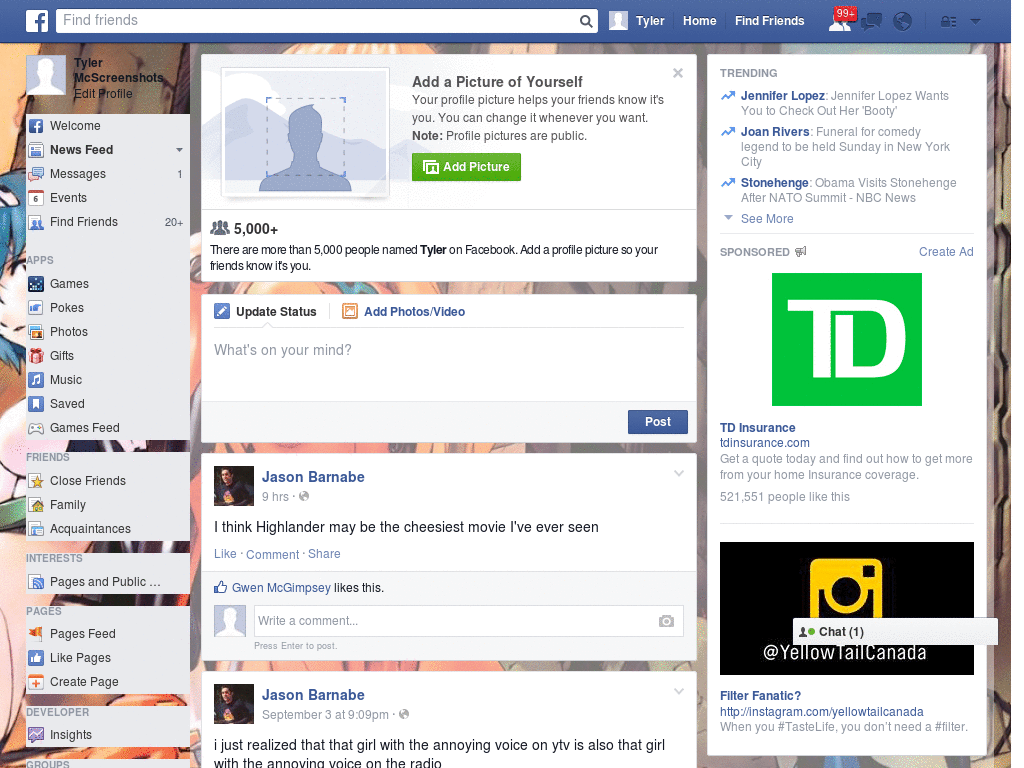Click the search magnifier icon
Image resolution: width=1024 pixels, height=768 pixels.
coord(586,21)
